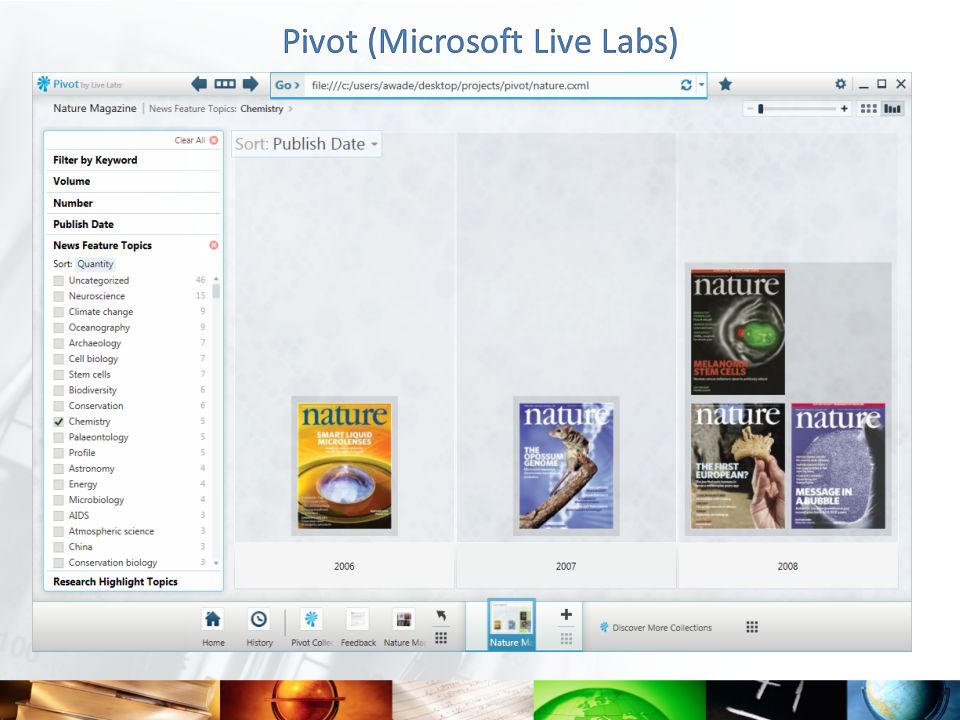Open the Smart Liquid Microlenses cover

[x=344, y=466]
